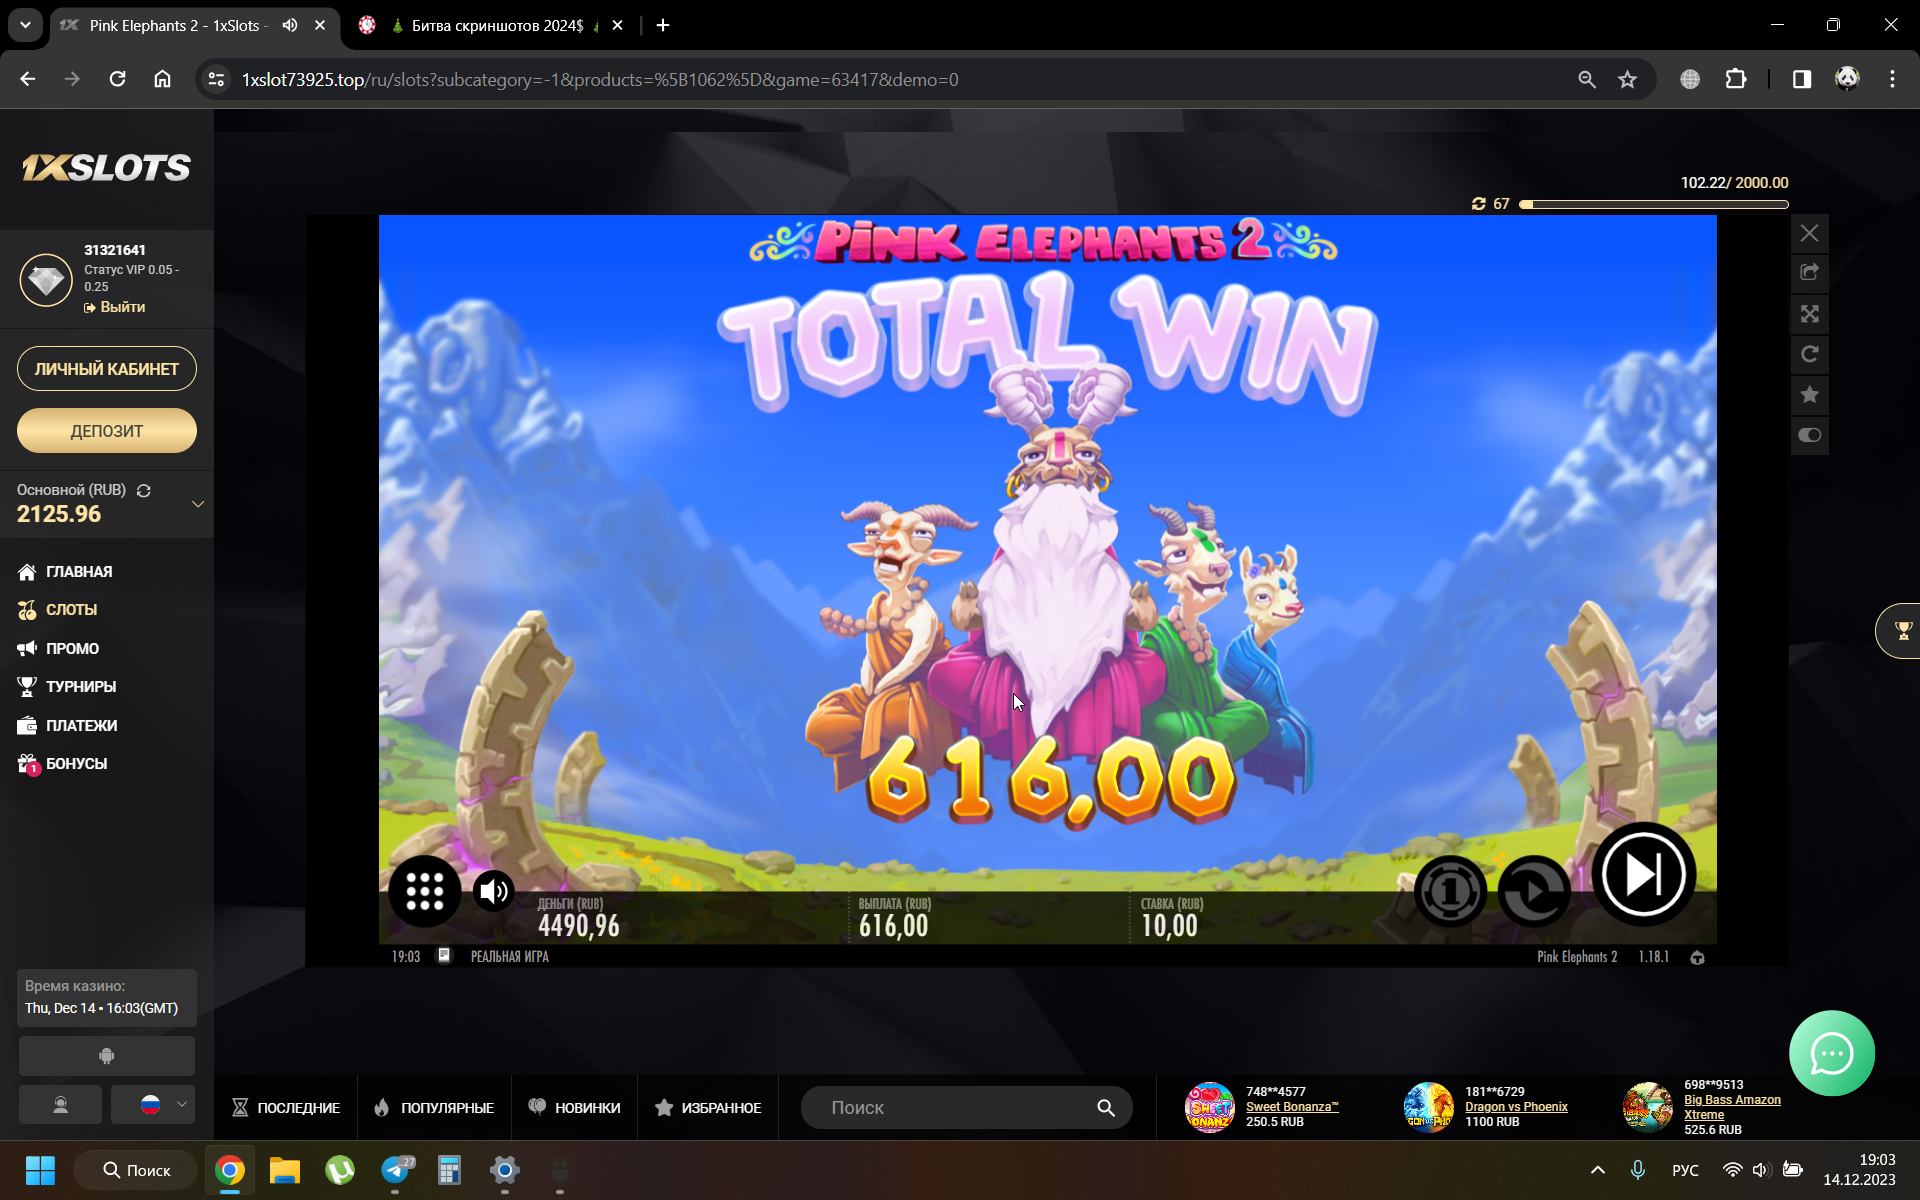Toggle the switch in the game side panel
The width and height of the screenshot is (1920, 1200).
[x=1809, y=435]
